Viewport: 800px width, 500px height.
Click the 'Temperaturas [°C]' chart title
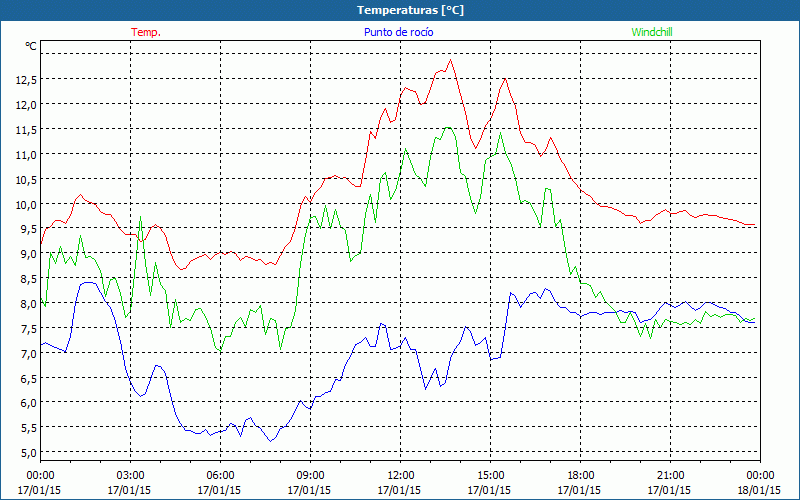click(x=410, y=10)
